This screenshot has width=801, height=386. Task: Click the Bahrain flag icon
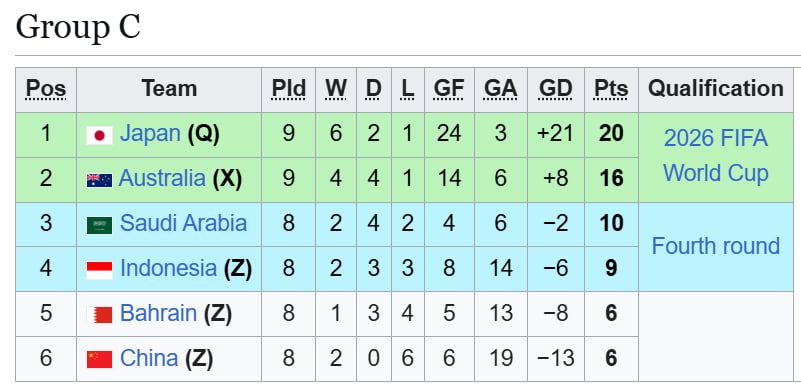(x=99, y=315)
